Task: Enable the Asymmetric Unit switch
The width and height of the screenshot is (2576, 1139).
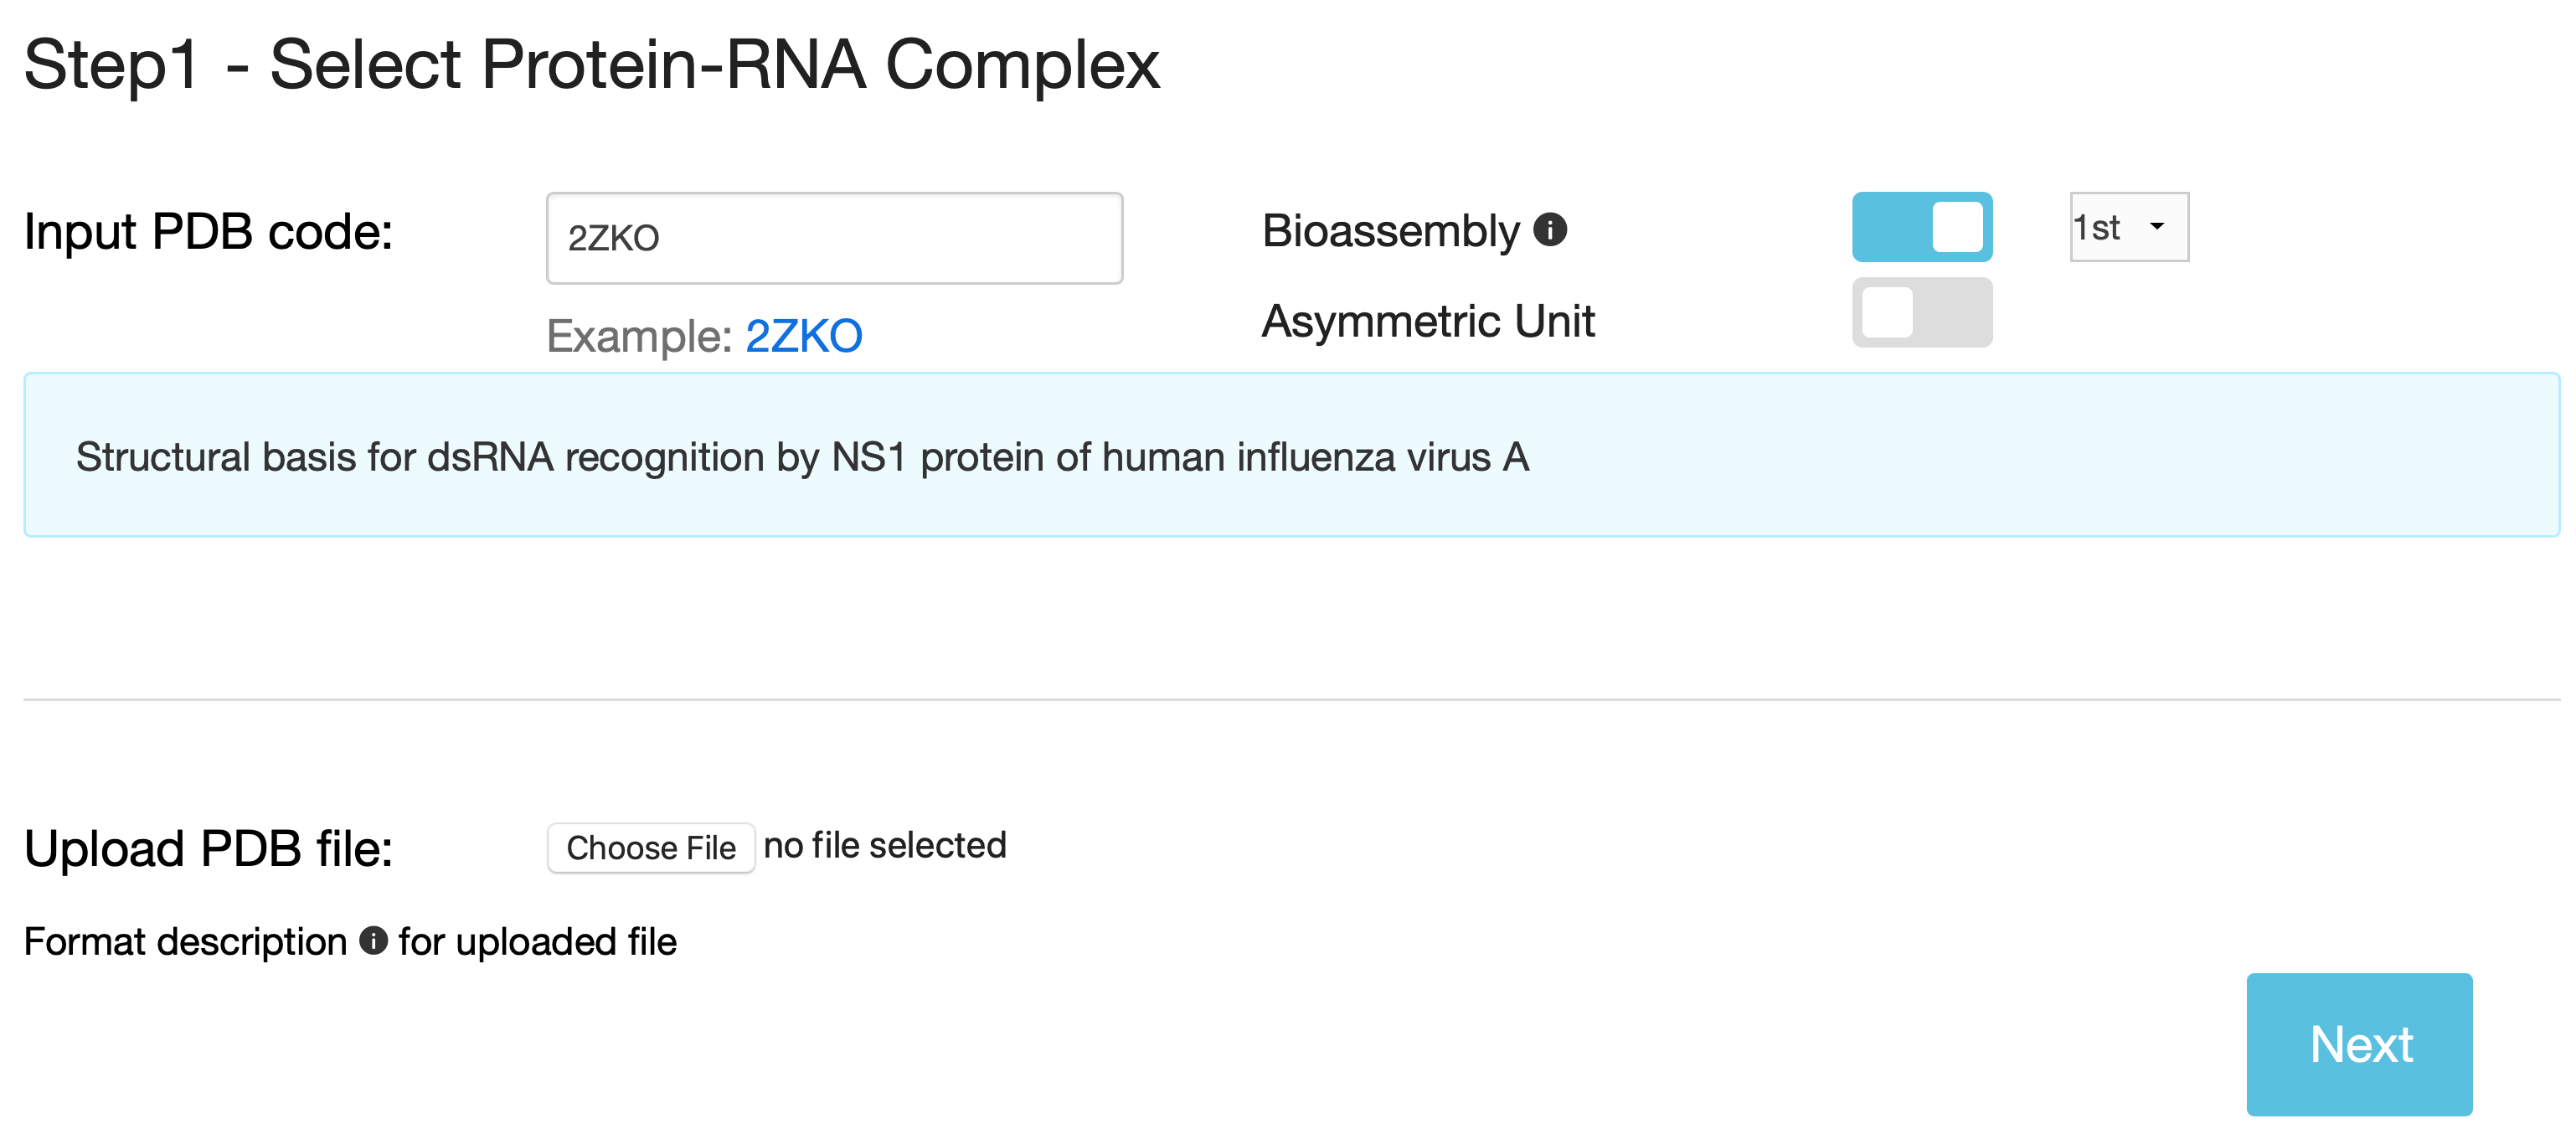Action: pos(1921,313)
